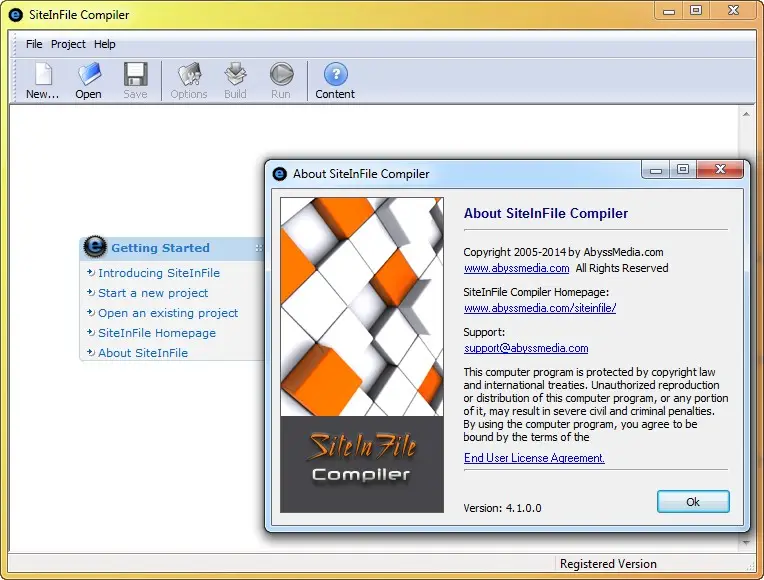764x580 pixels.
Task: Click Copyright 2005-2014 by AbyssMedia.com text
Action: click(563, 252)
